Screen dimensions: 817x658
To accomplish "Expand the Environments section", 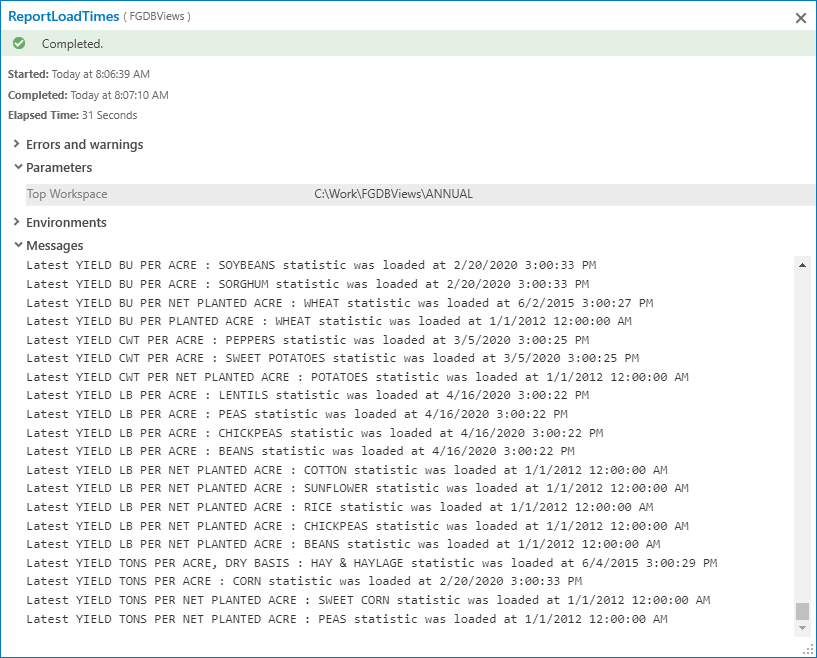I will (x=17, y=223).
